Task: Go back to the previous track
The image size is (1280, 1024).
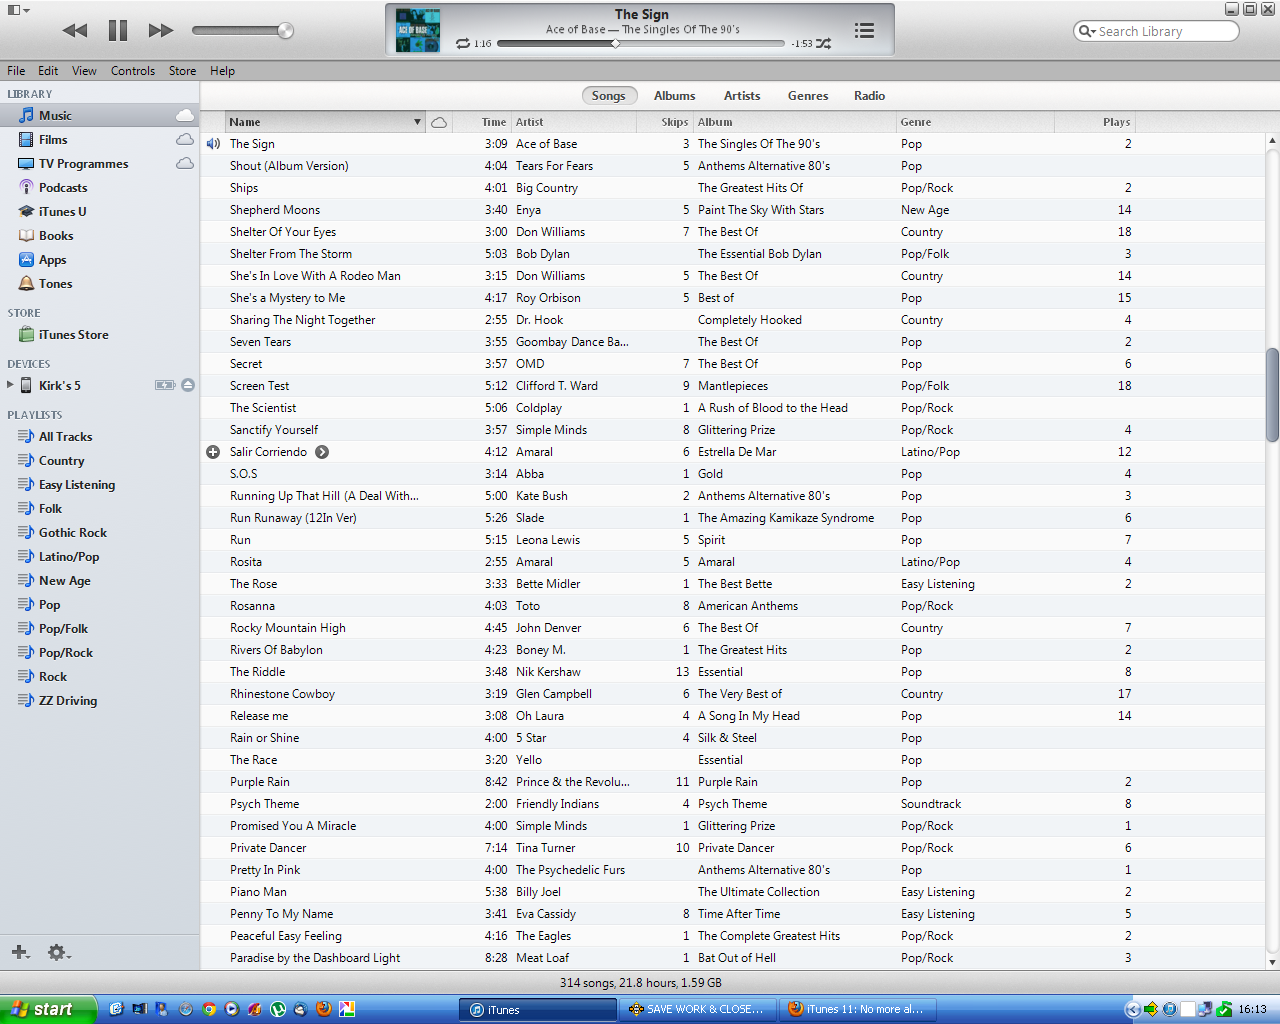Action: (x=75, y=30)
